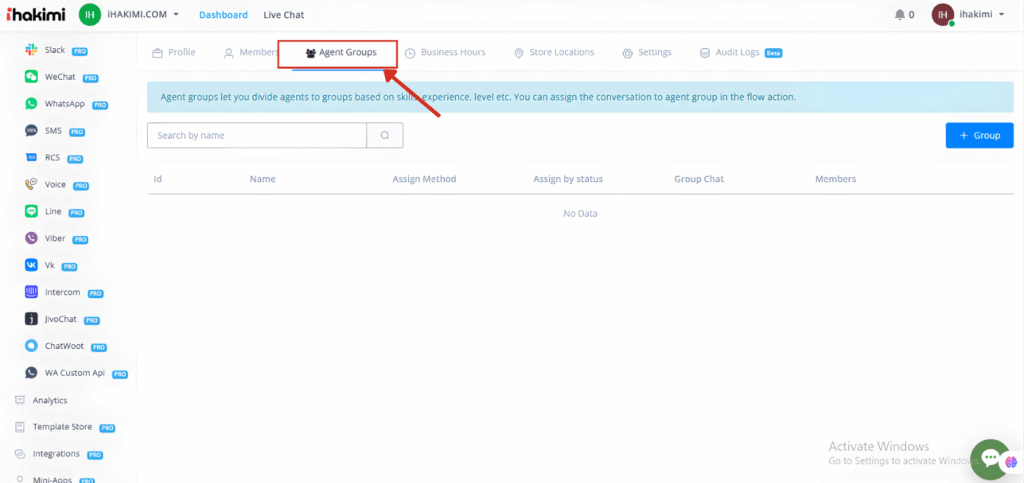The height and width of the screenshot is (483, 1024).
Task: Click the Slack channel icon in sidebar
Action: coord(31,50)
